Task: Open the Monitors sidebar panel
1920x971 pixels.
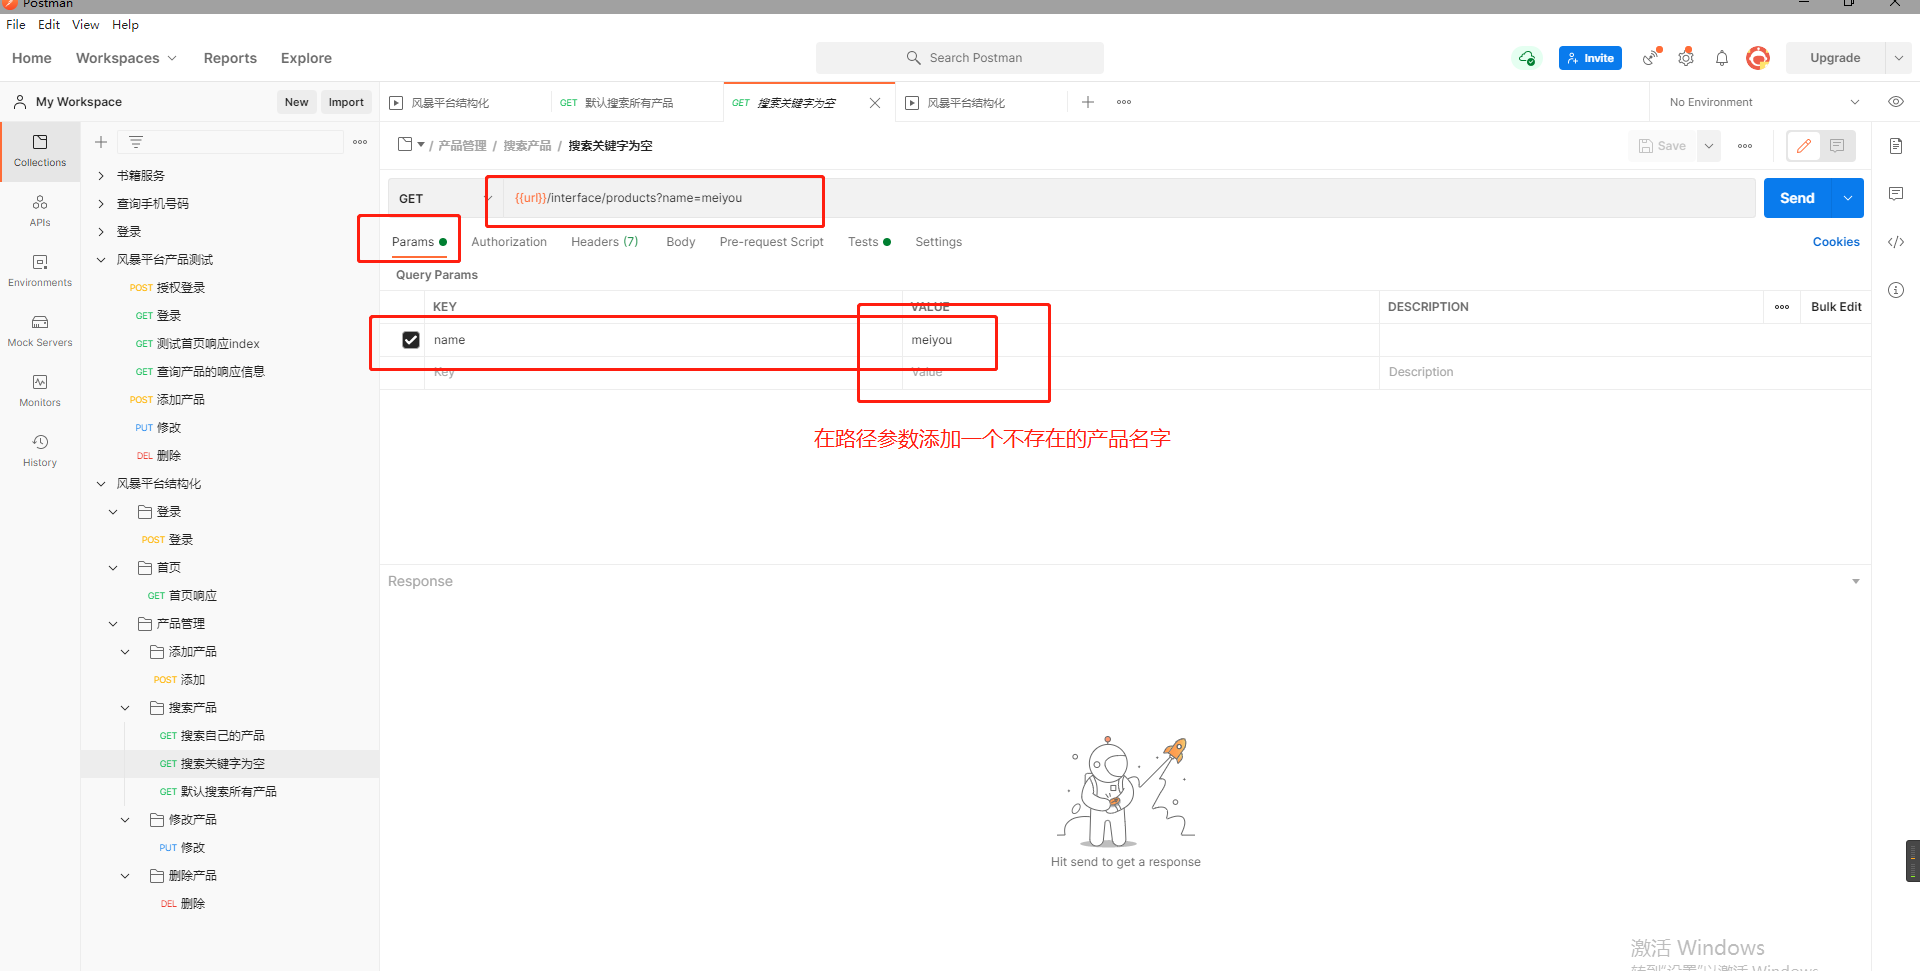Action: coord(40,391)
